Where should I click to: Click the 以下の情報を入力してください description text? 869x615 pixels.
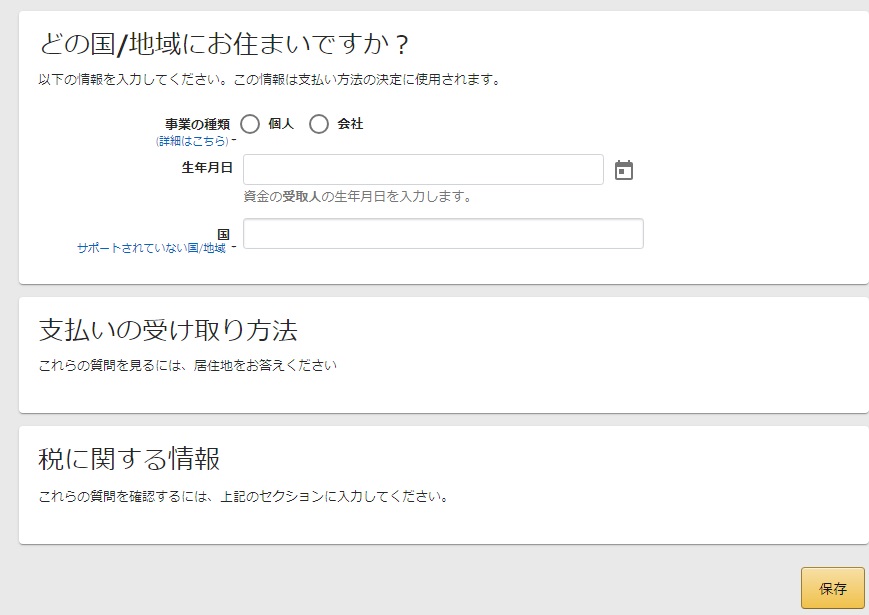pos(269,80)
